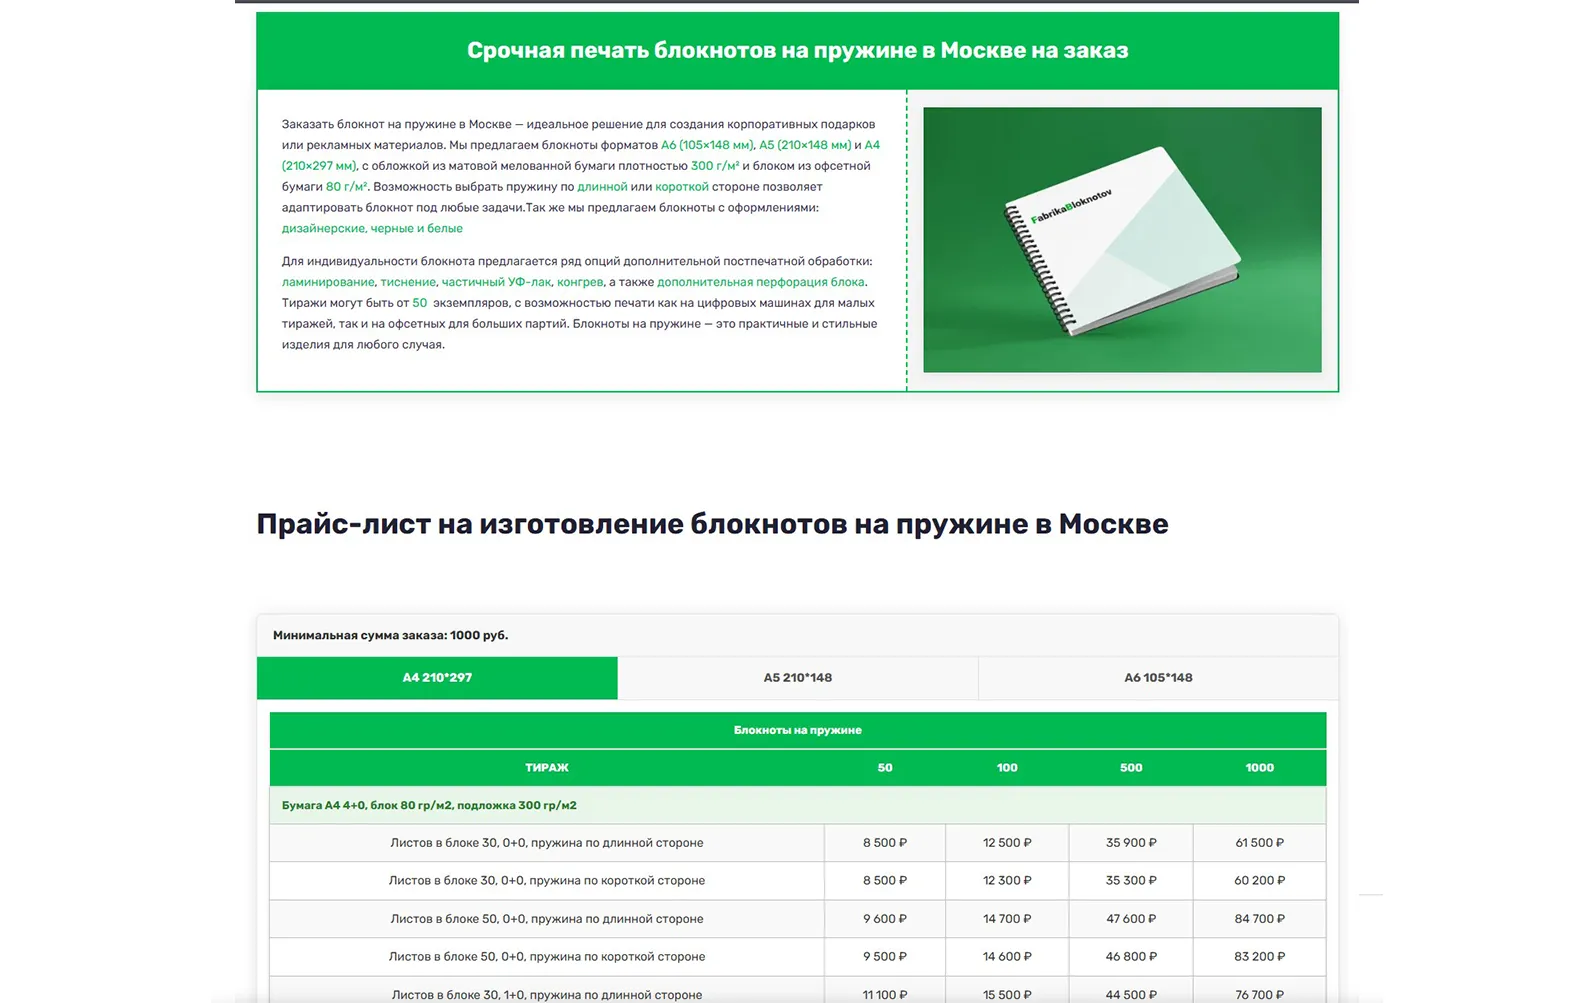Click the 1000 copies column header

click(x=1260, y=768)
